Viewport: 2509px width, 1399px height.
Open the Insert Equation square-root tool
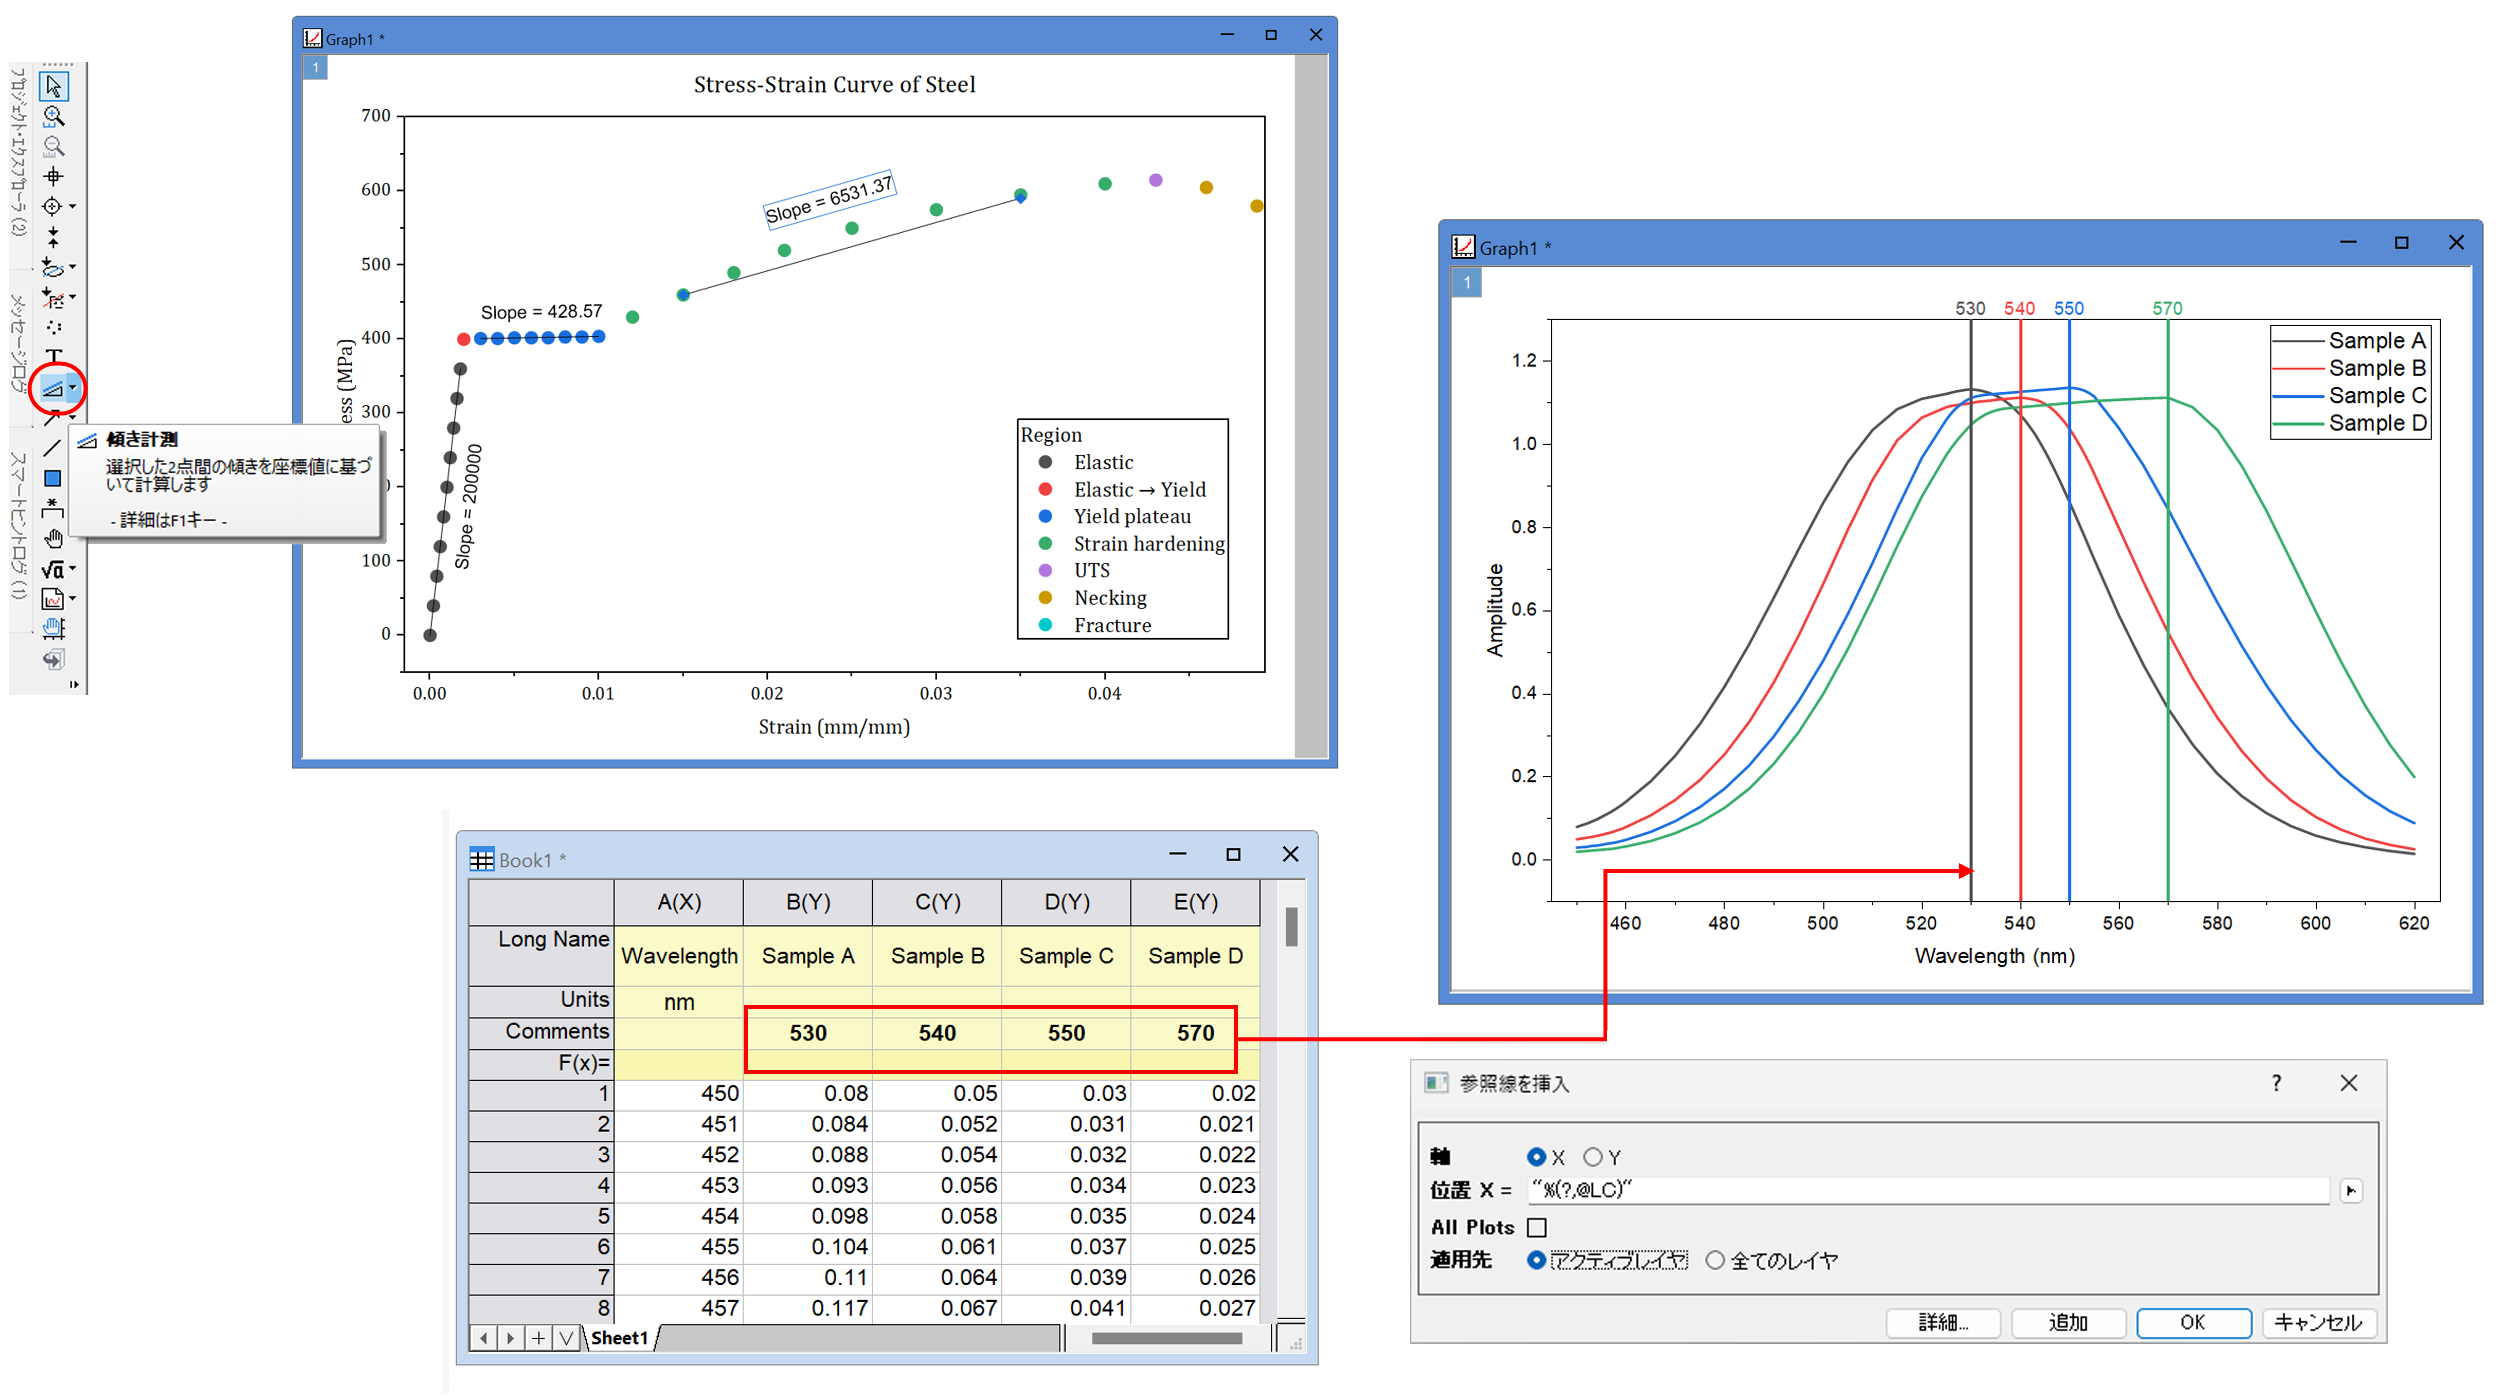52,569
